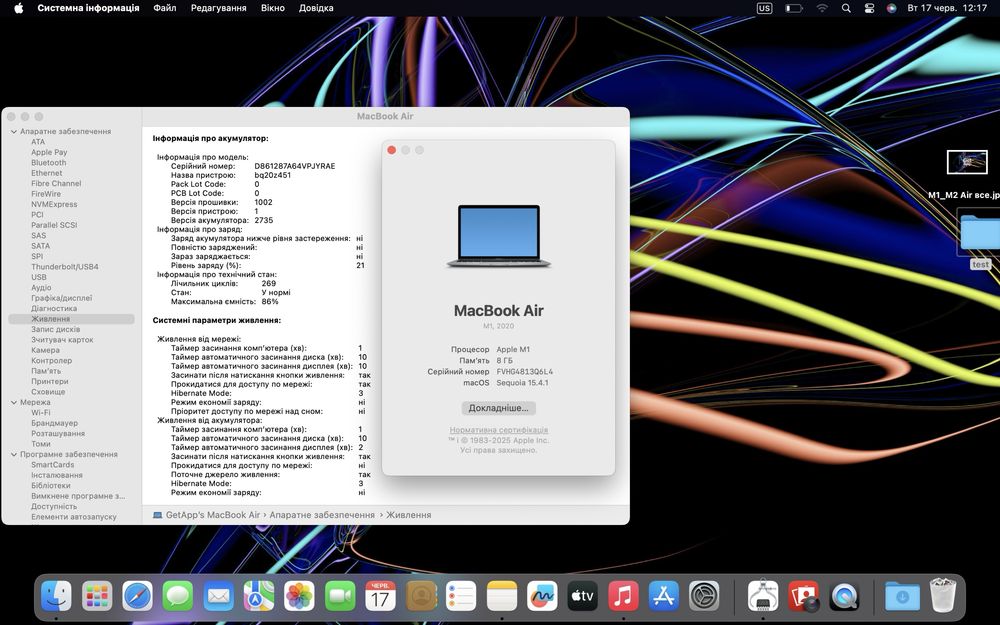The width and height of the screenshot is (1000, 625).
Task: Launch Notes app from the Dock
Action: click(502, 596)
